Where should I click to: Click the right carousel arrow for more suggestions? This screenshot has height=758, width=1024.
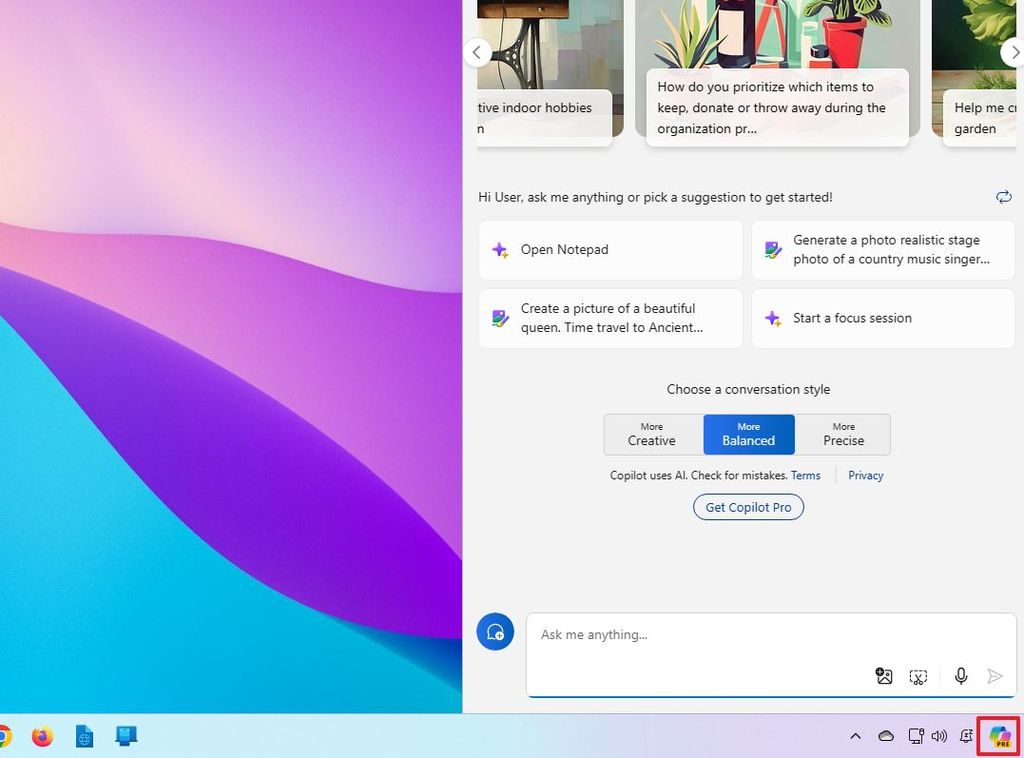coord(1013,52)
